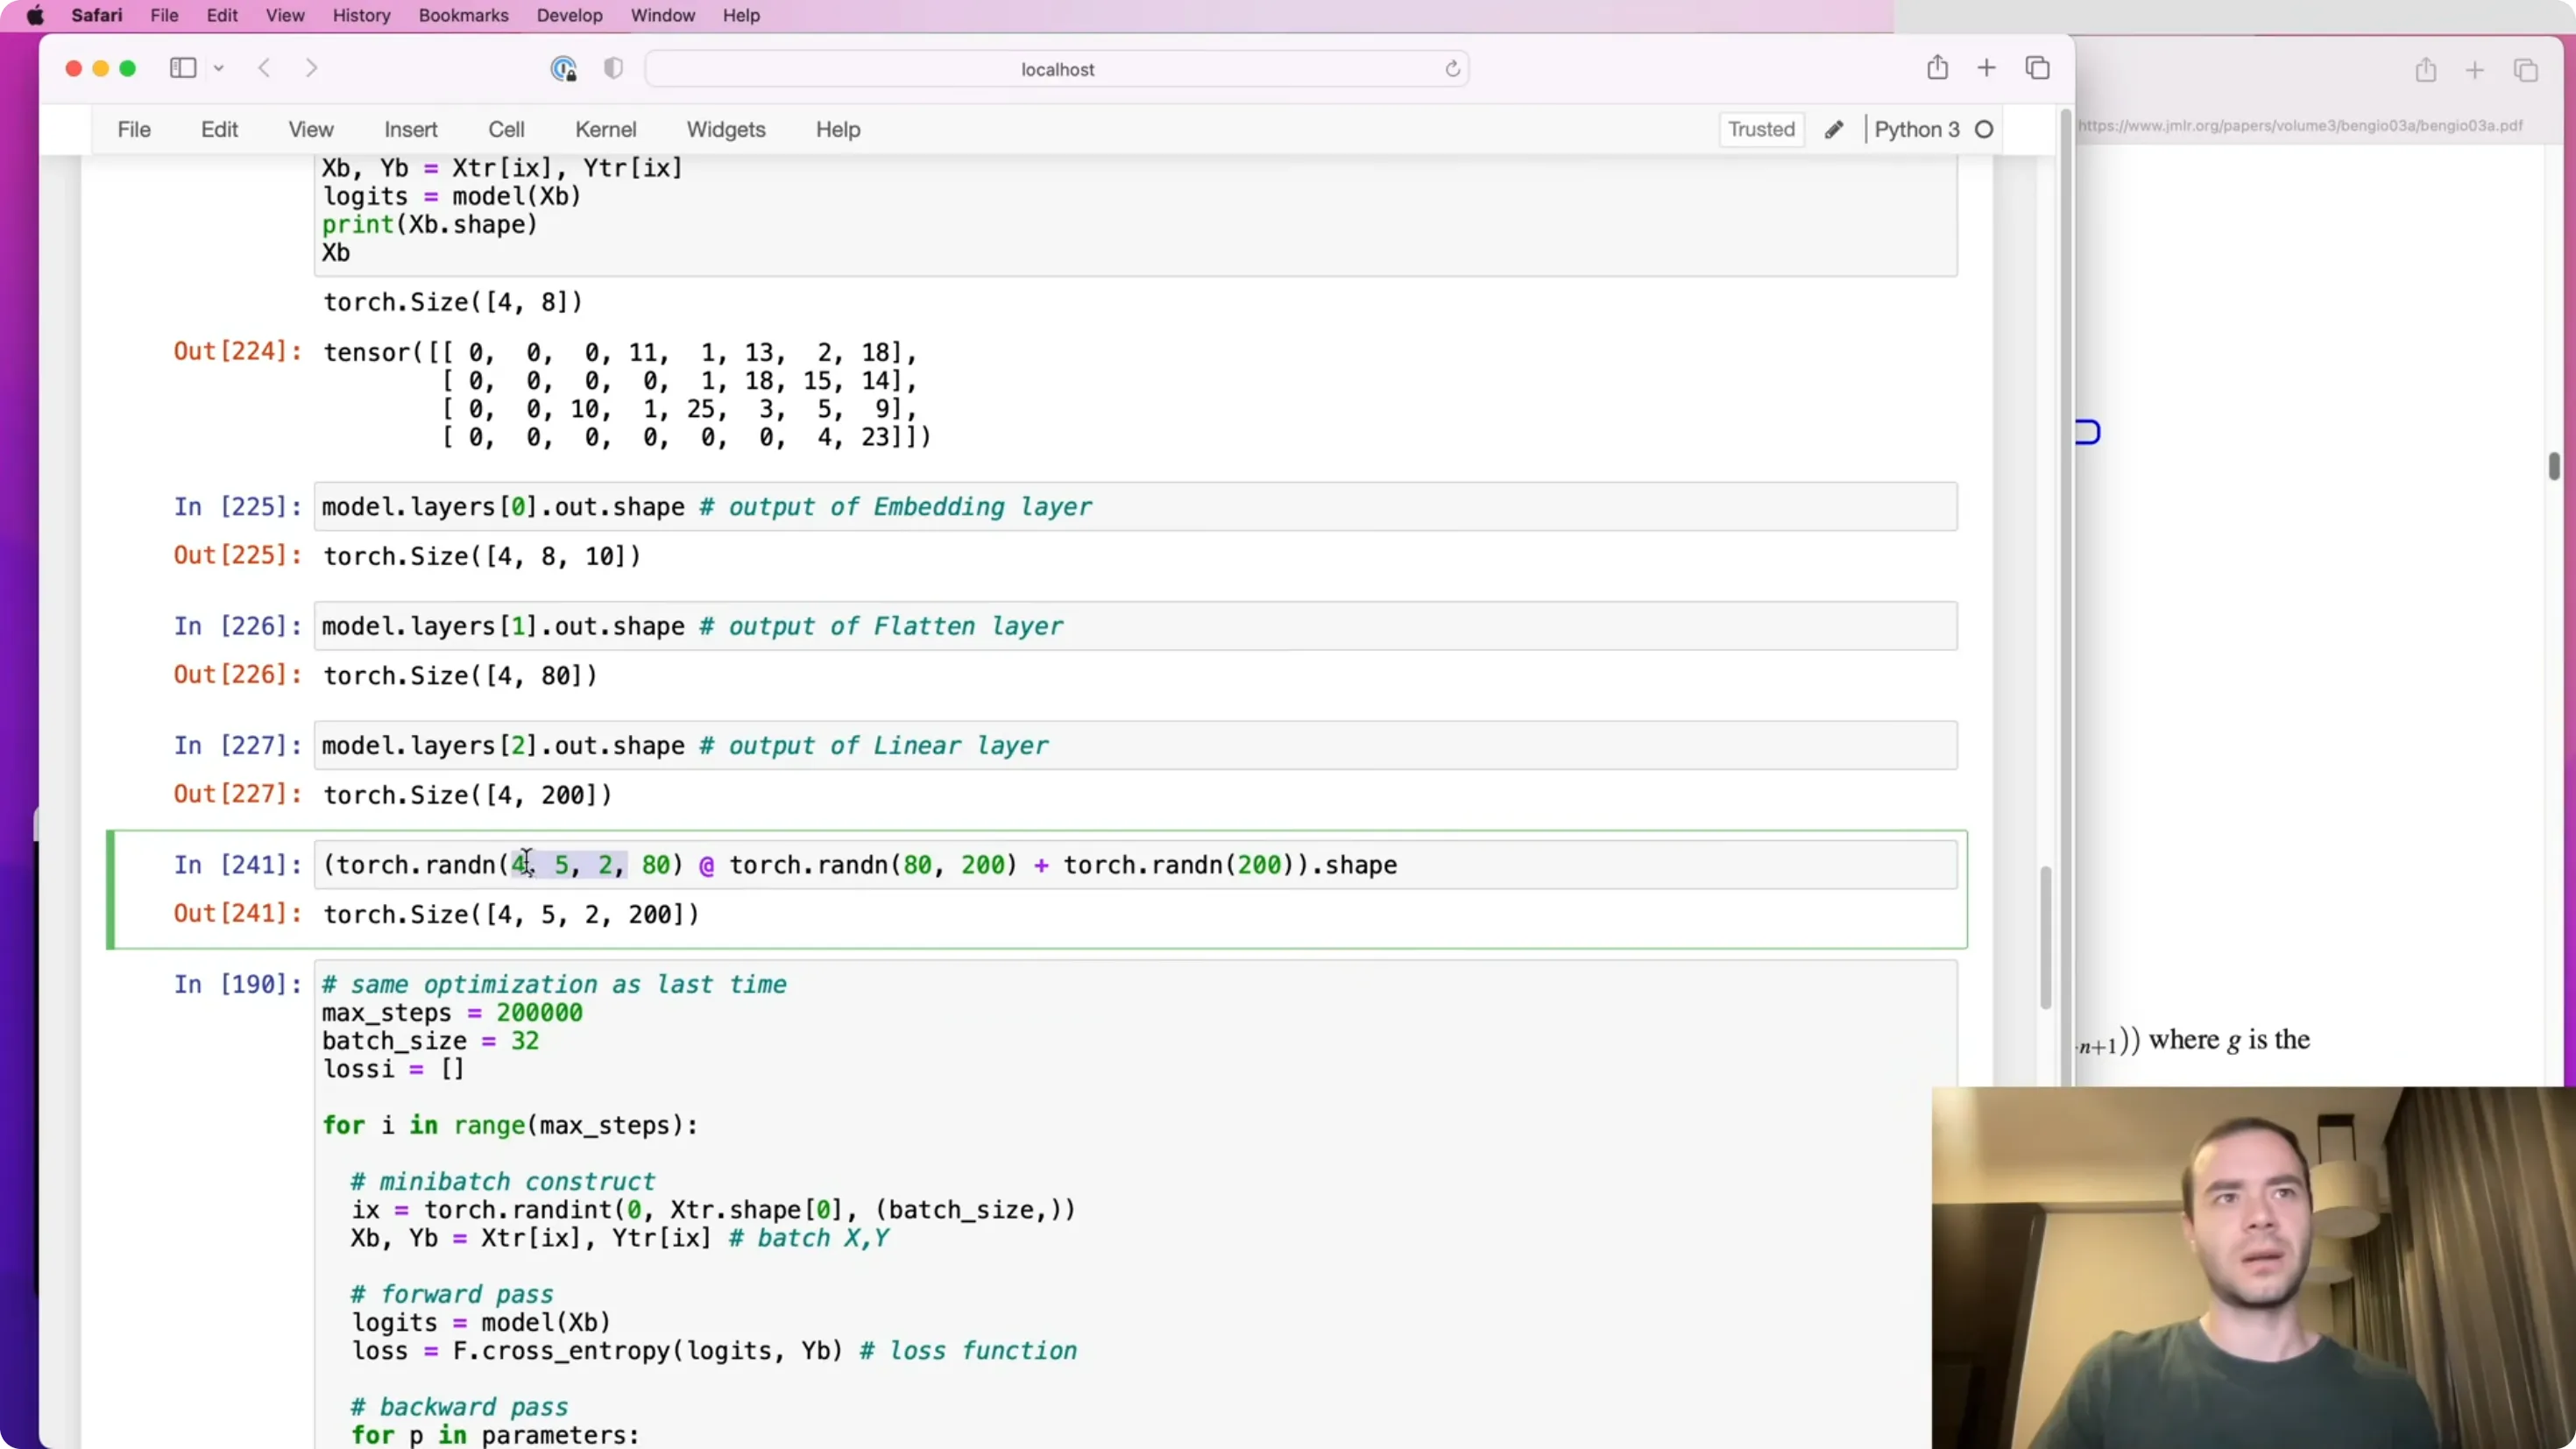Open the sidebar options chevron dropdown
Viewport: 2576px width, 1449px height.
[x=219, y=68]
